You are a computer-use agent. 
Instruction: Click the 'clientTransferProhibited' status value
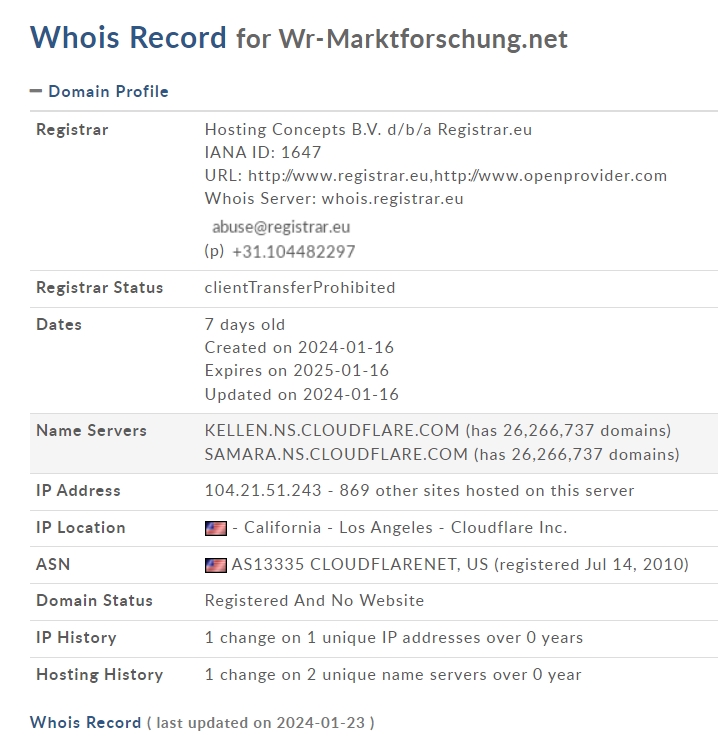(300, 287)
